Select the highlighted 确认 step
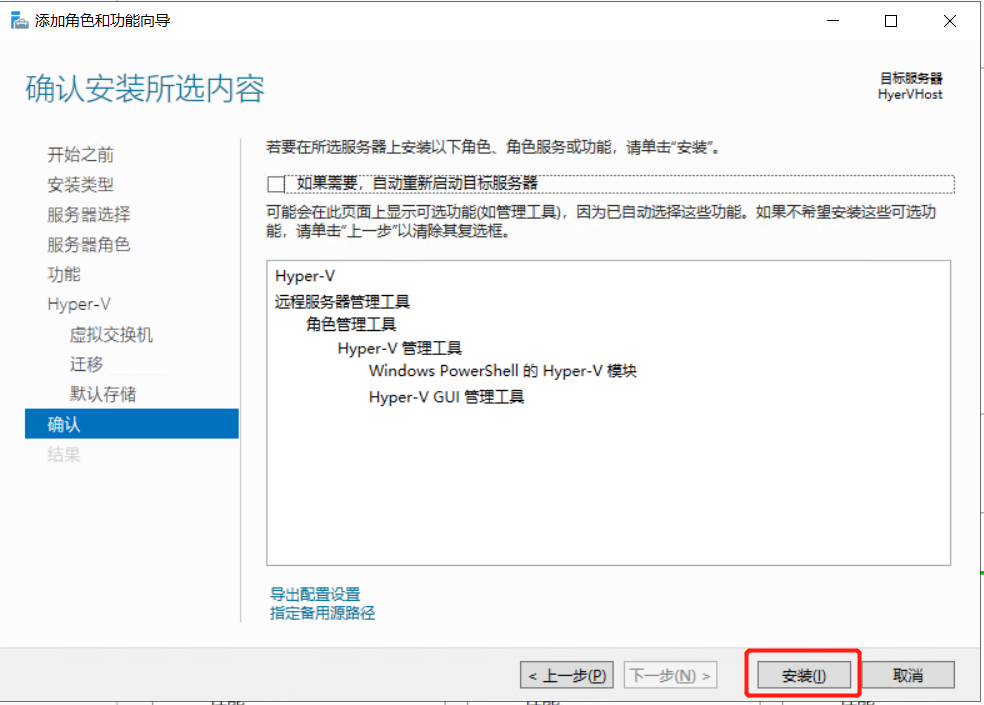Viewport: 984px width, 705px height. 63,423
